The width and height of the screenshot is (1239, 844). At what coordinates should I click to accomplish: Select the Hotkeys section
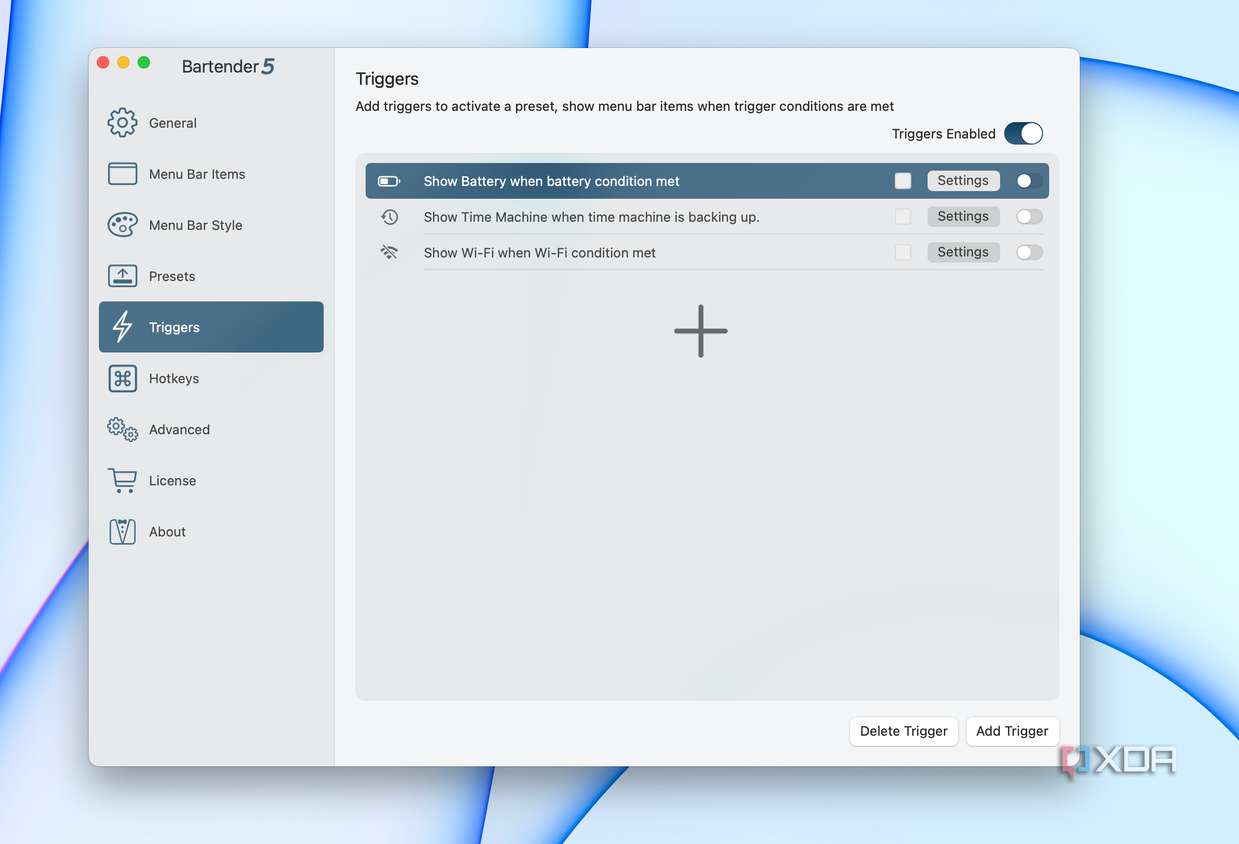(x=174, y=378)
